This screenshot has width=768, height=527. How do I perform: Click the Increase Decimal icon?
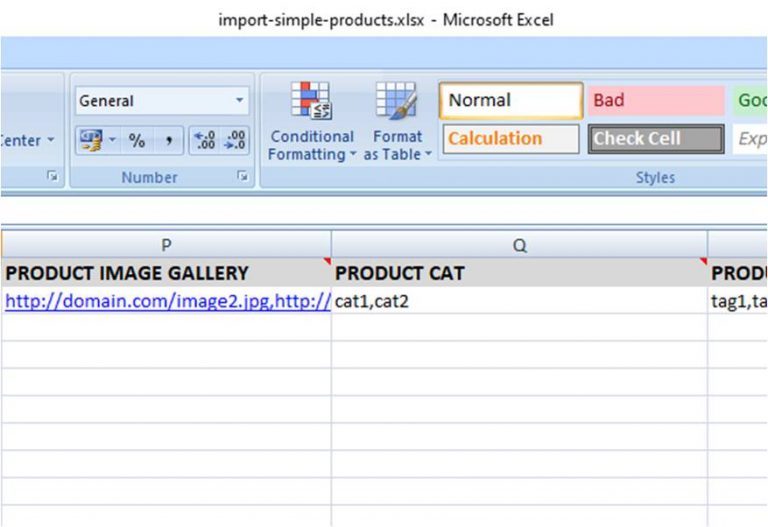coord(204,141)
